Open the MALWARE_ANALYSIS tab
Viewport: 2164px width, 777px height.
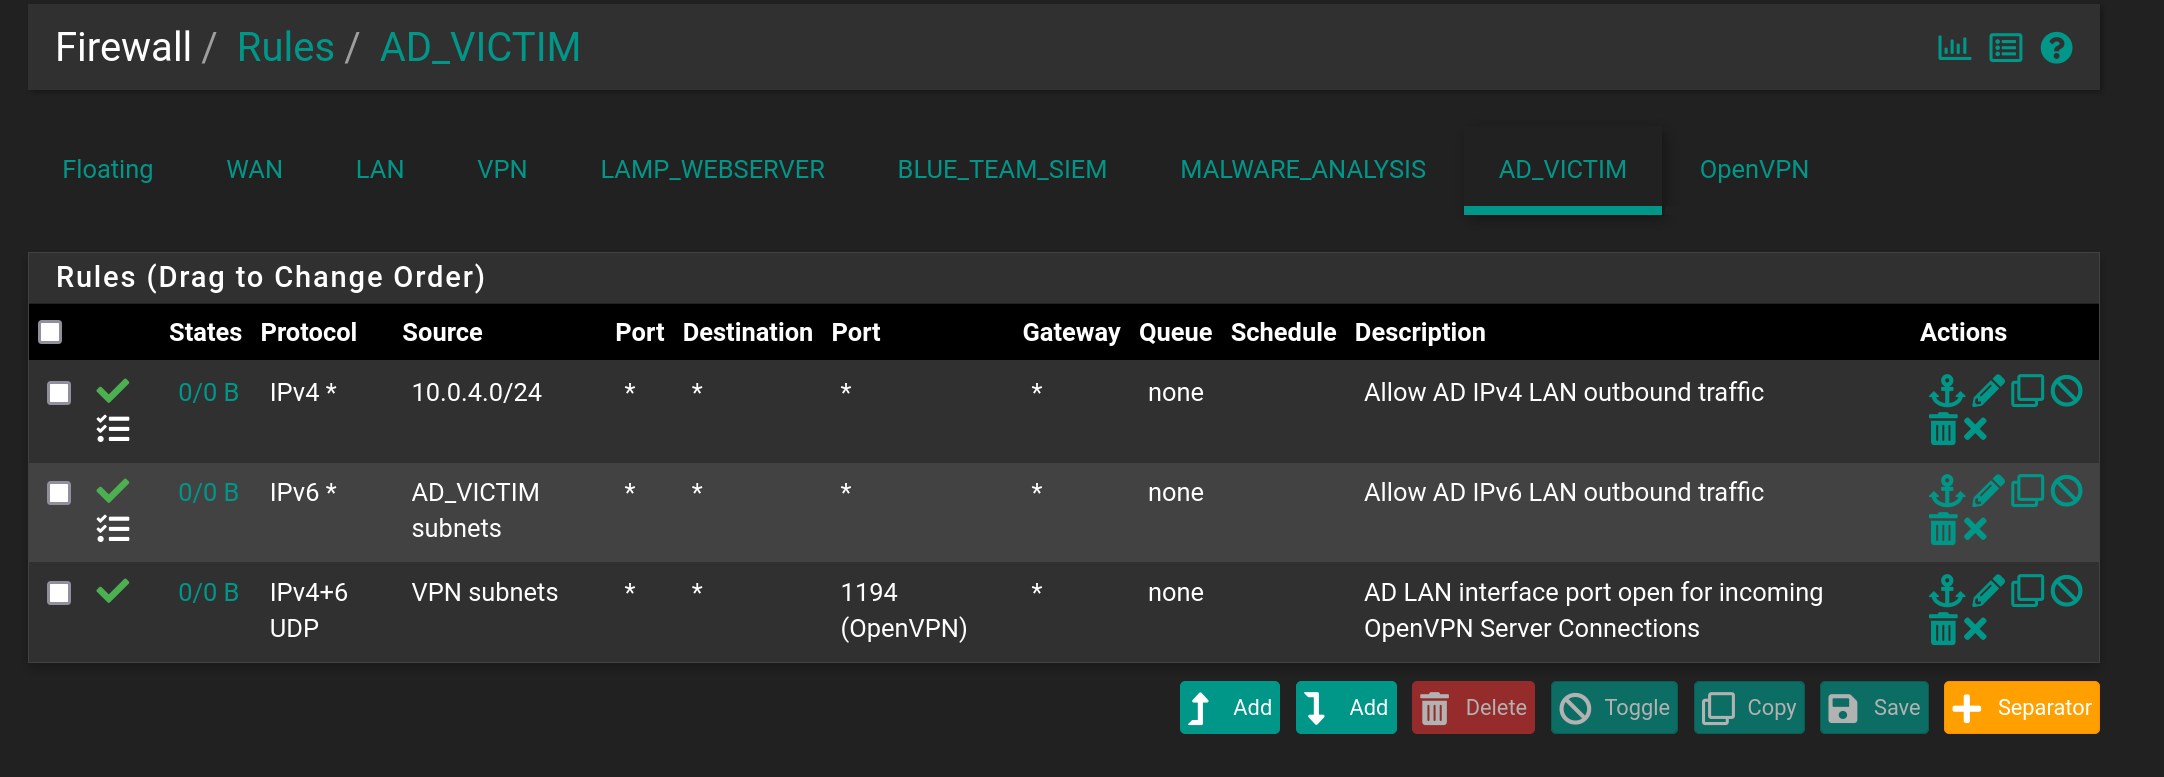coord(1302,170)
